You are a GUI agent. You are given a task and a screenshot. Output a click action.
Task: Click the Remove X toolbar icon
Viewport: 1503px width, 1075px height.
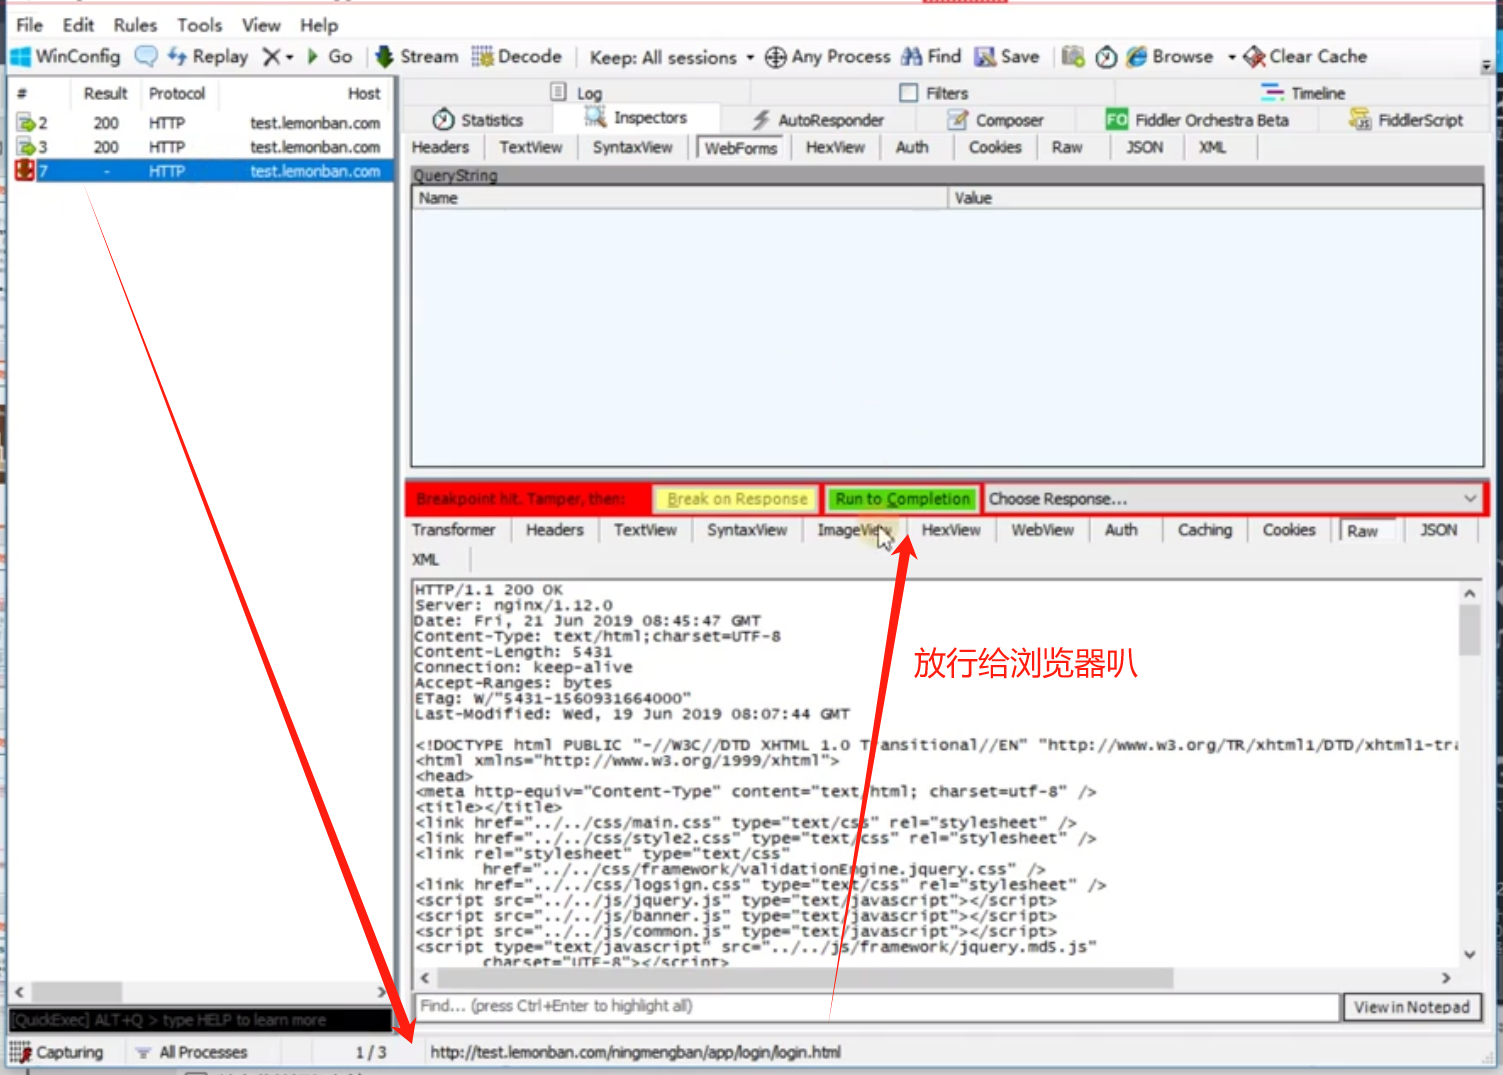tap(271, 57)
